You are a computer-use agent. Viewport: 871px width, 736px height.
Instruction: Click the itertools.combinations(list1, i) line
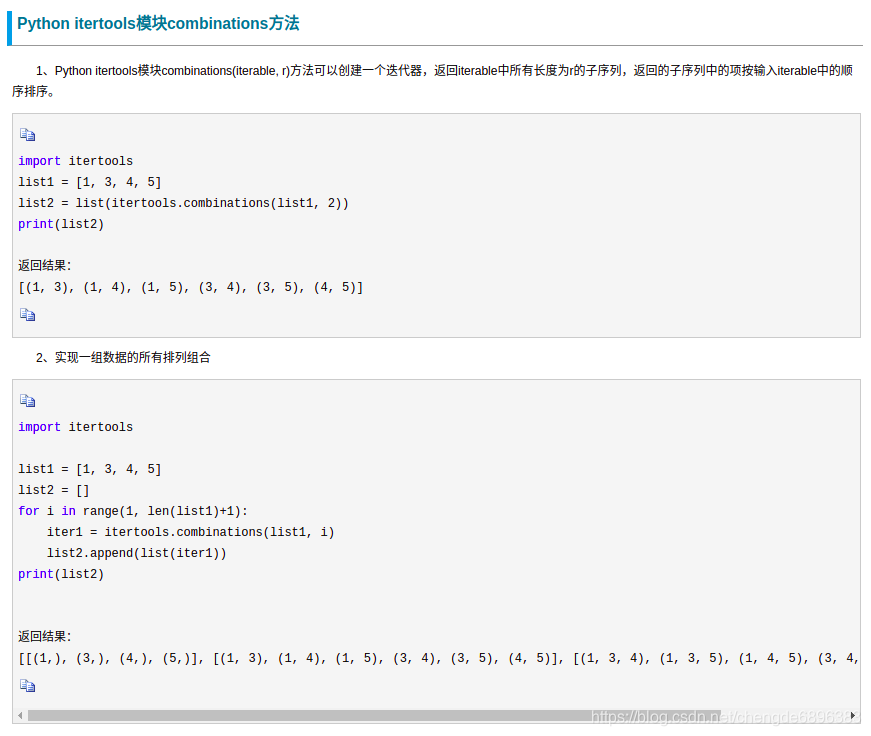point(188,531)
